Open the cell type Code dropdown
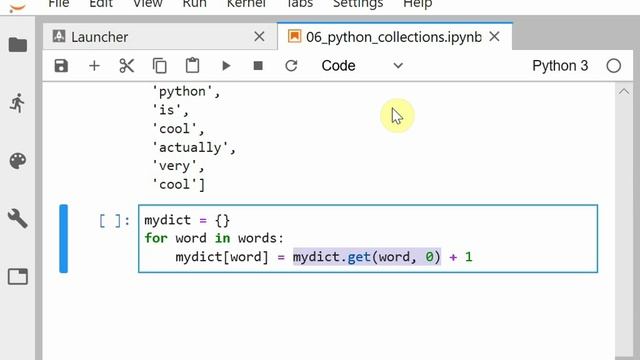This screenshot has height=360, width=640. coord(362,66)
